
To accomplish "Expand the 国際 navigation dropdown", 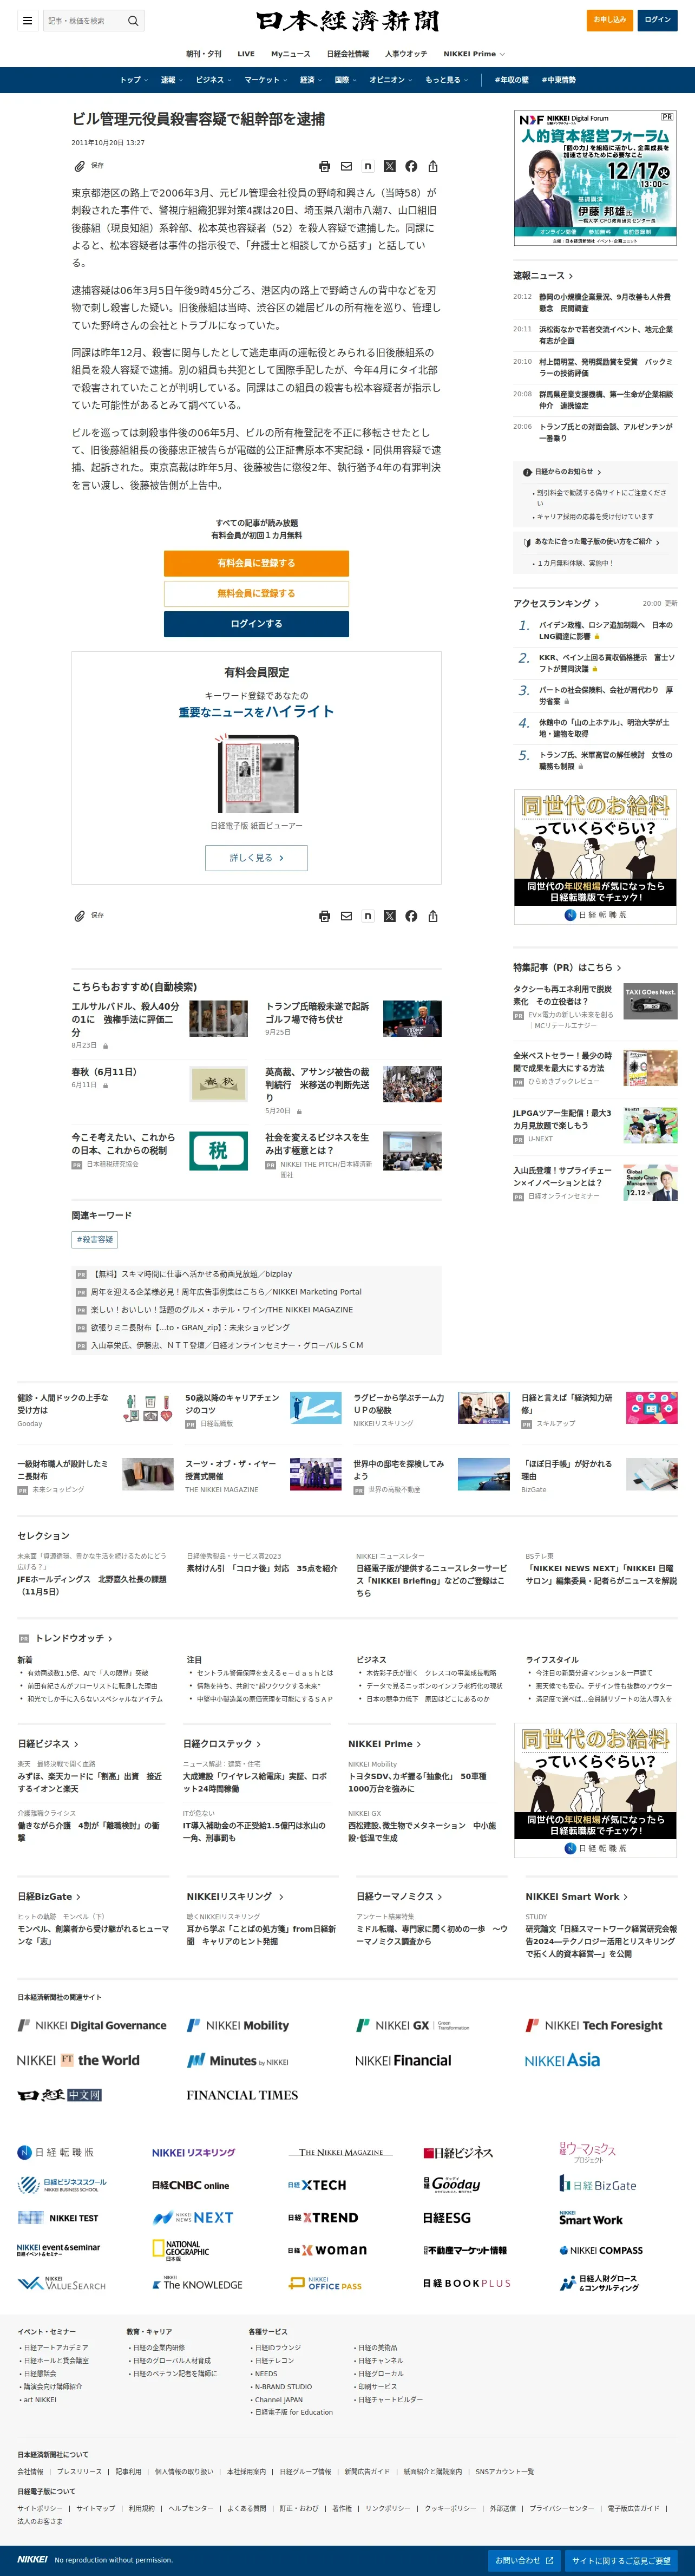I will tap(345, 80).
